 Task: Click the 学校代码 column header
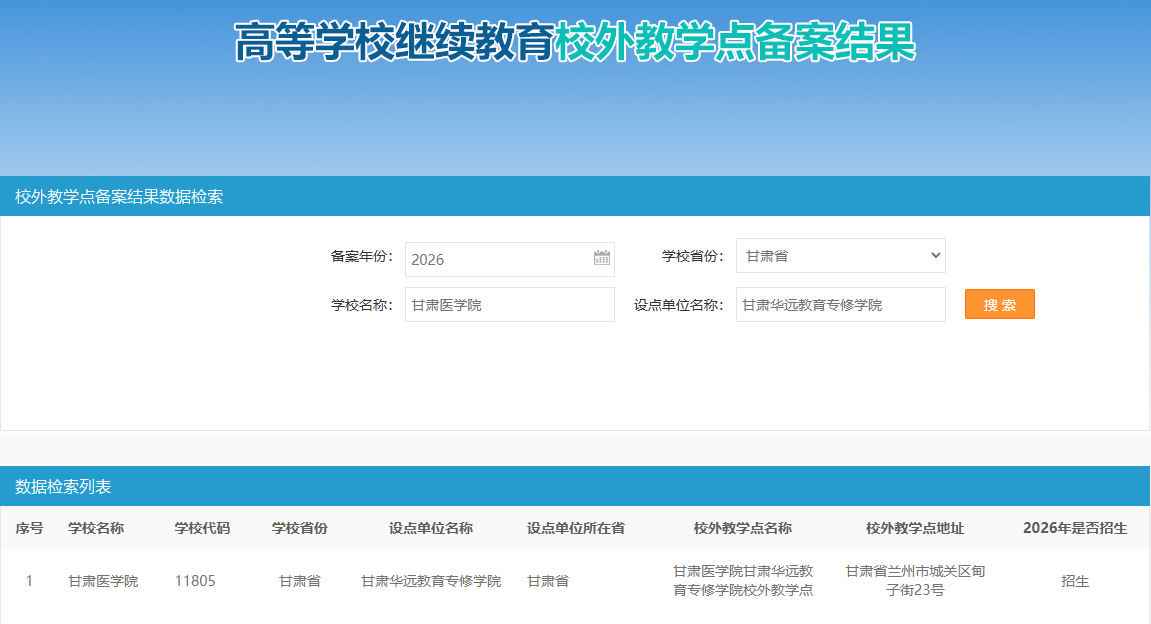pos(202,528)
